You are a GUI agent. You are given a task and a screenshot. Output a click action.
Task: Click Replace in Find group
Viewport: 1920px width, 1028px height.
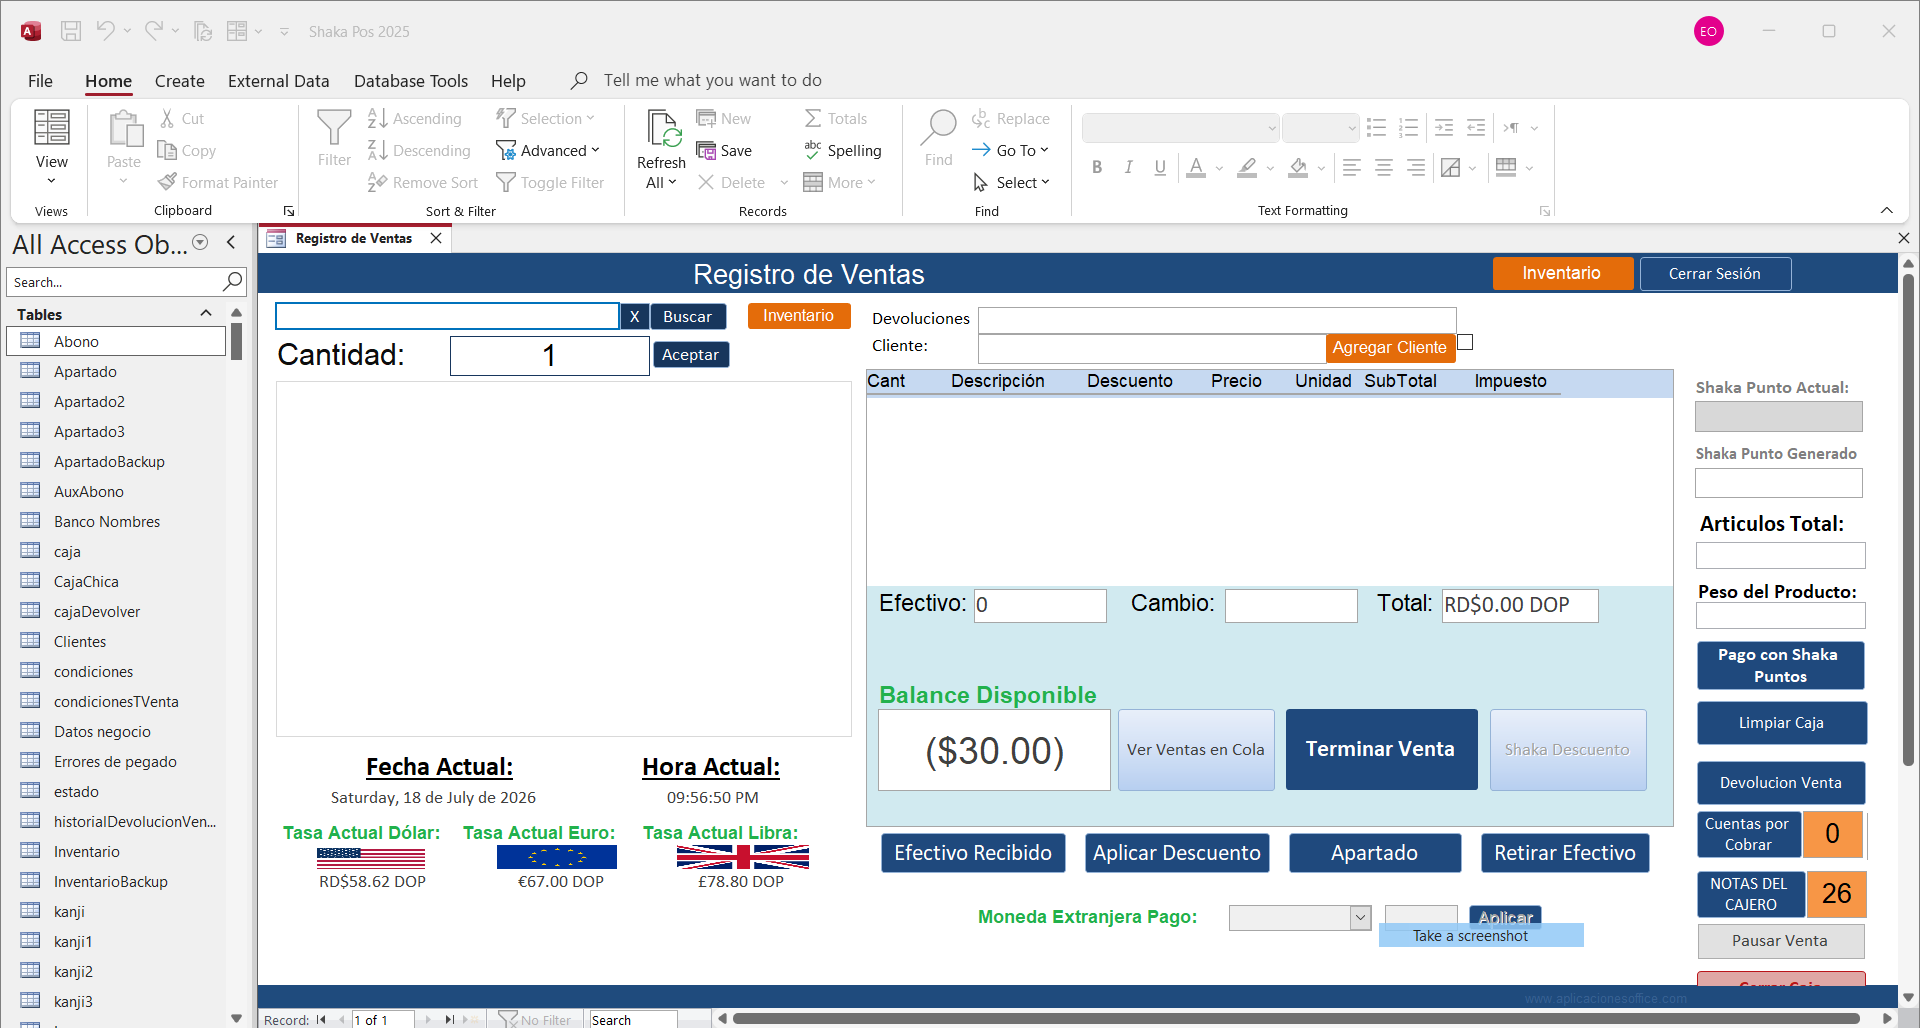[1011, 118]
